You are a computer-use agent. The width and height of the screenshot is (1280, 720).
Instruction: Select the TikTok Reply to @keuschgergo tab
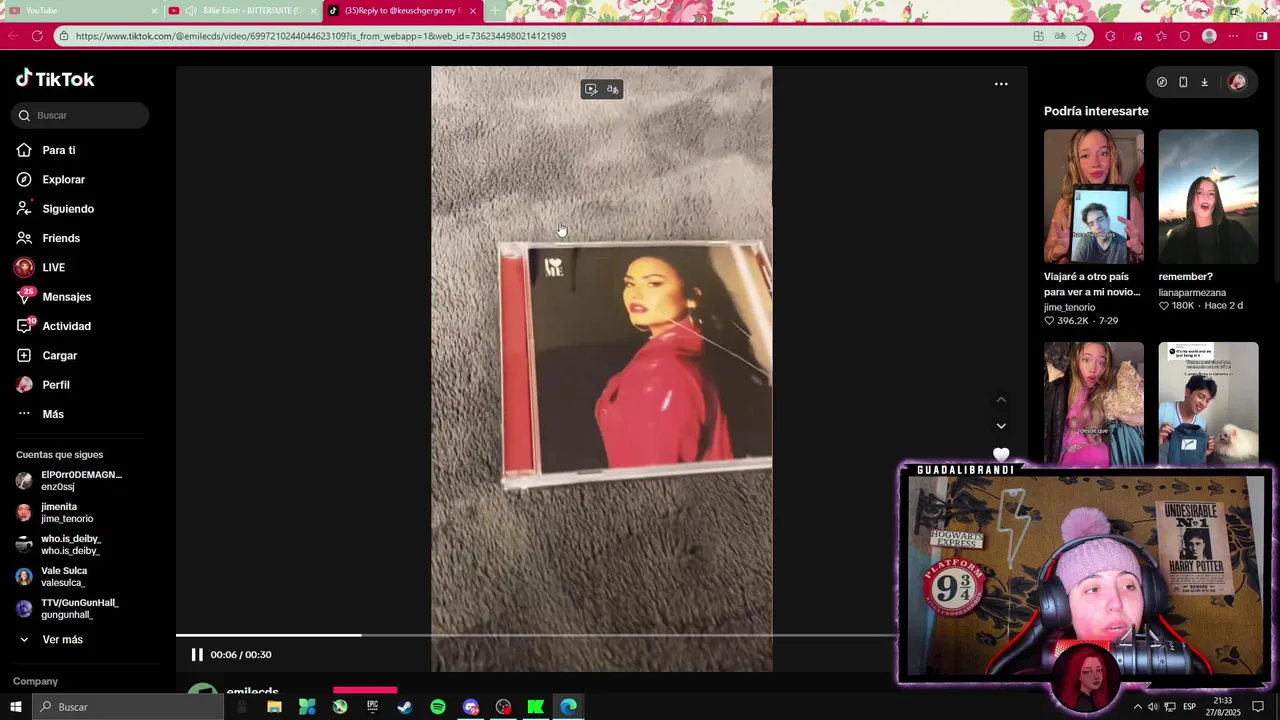tap(400, 10)
